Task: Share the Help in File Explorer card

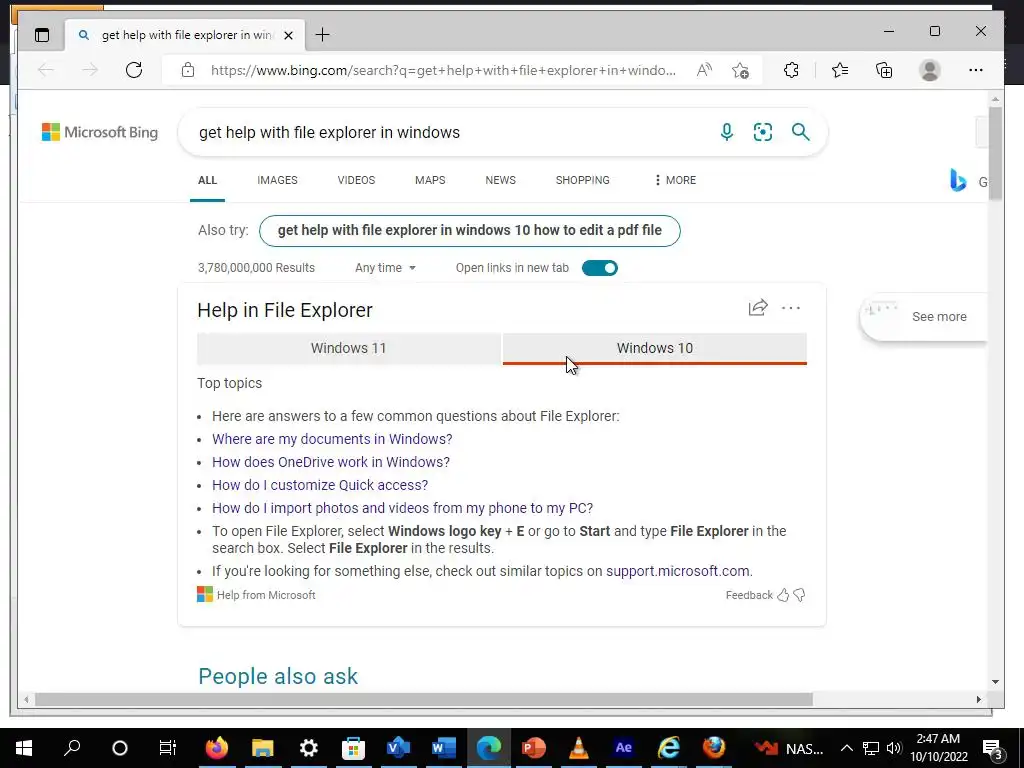Action: point(758,308)
